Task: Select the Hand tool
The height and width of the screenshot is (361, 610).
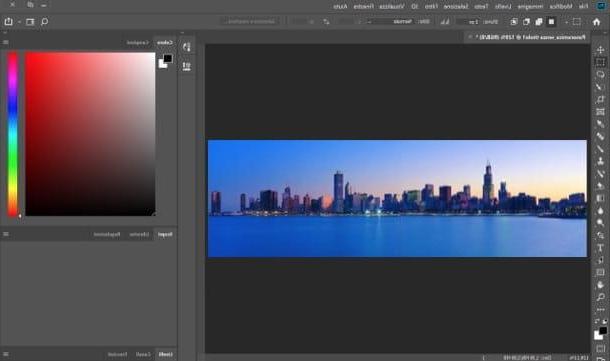Action: pyautogui.click(x=600, y=285)
